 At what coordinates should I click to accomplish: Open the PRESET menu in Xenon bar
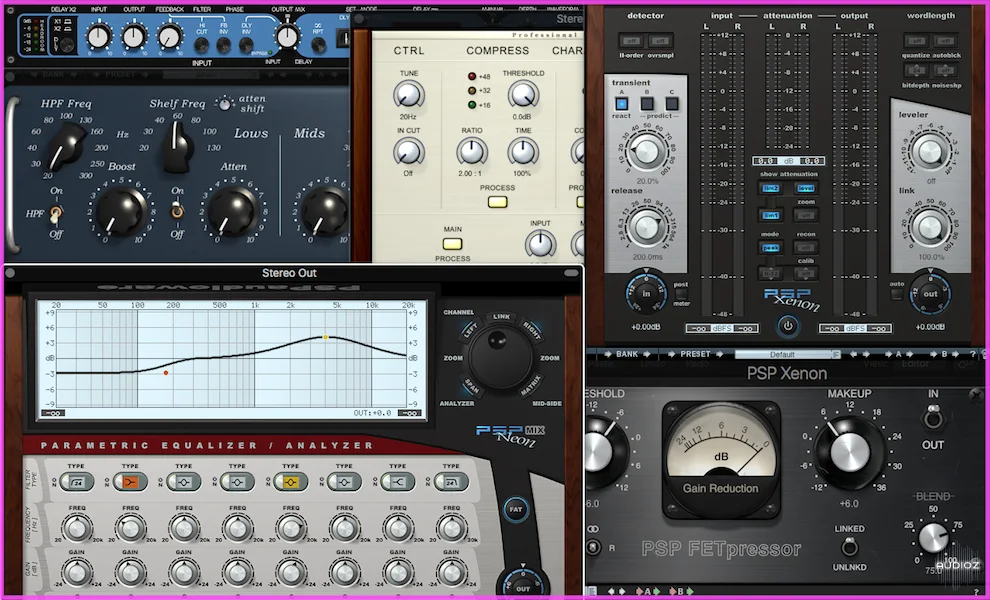(695, 354)
